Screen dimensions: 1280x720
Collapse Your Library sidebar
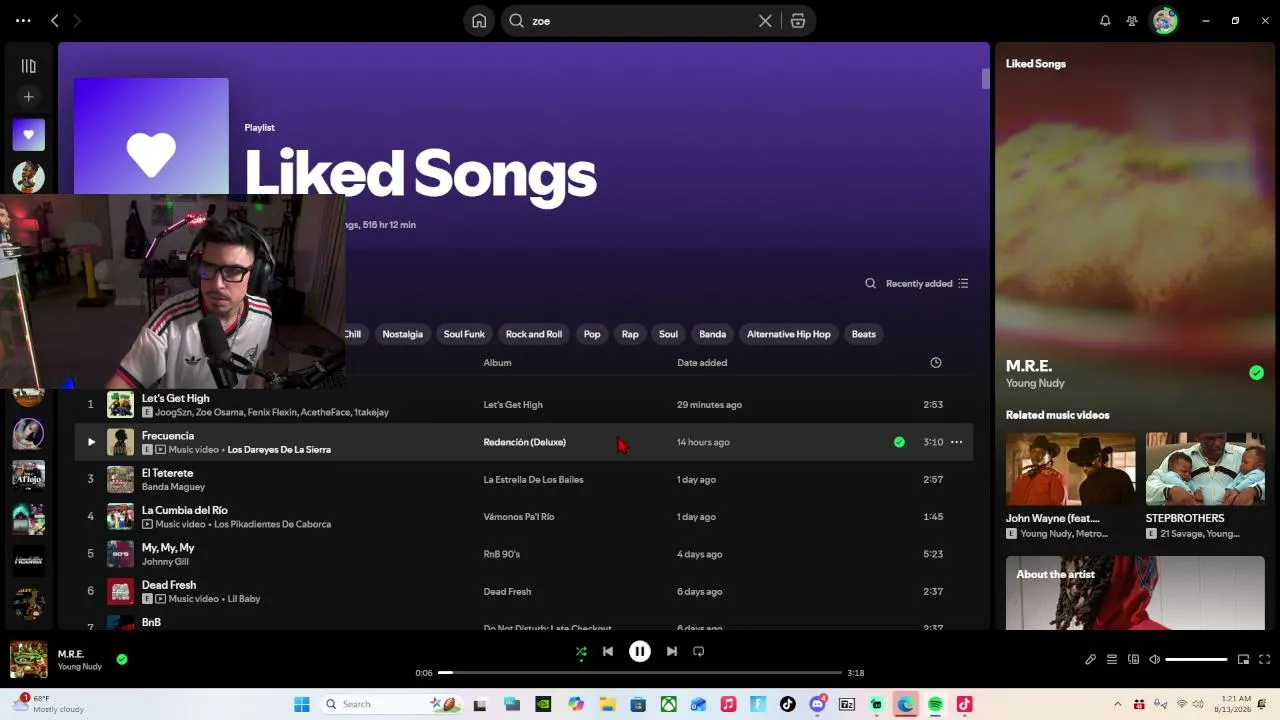[x=29, y=66]
